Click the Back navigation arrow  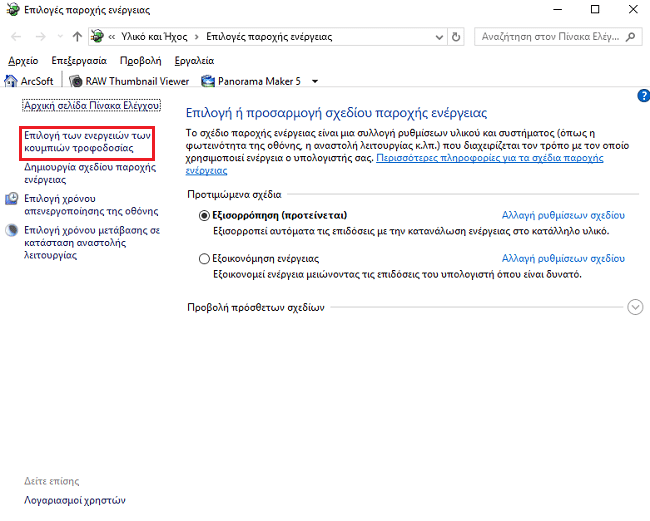(x=16, y=37)
